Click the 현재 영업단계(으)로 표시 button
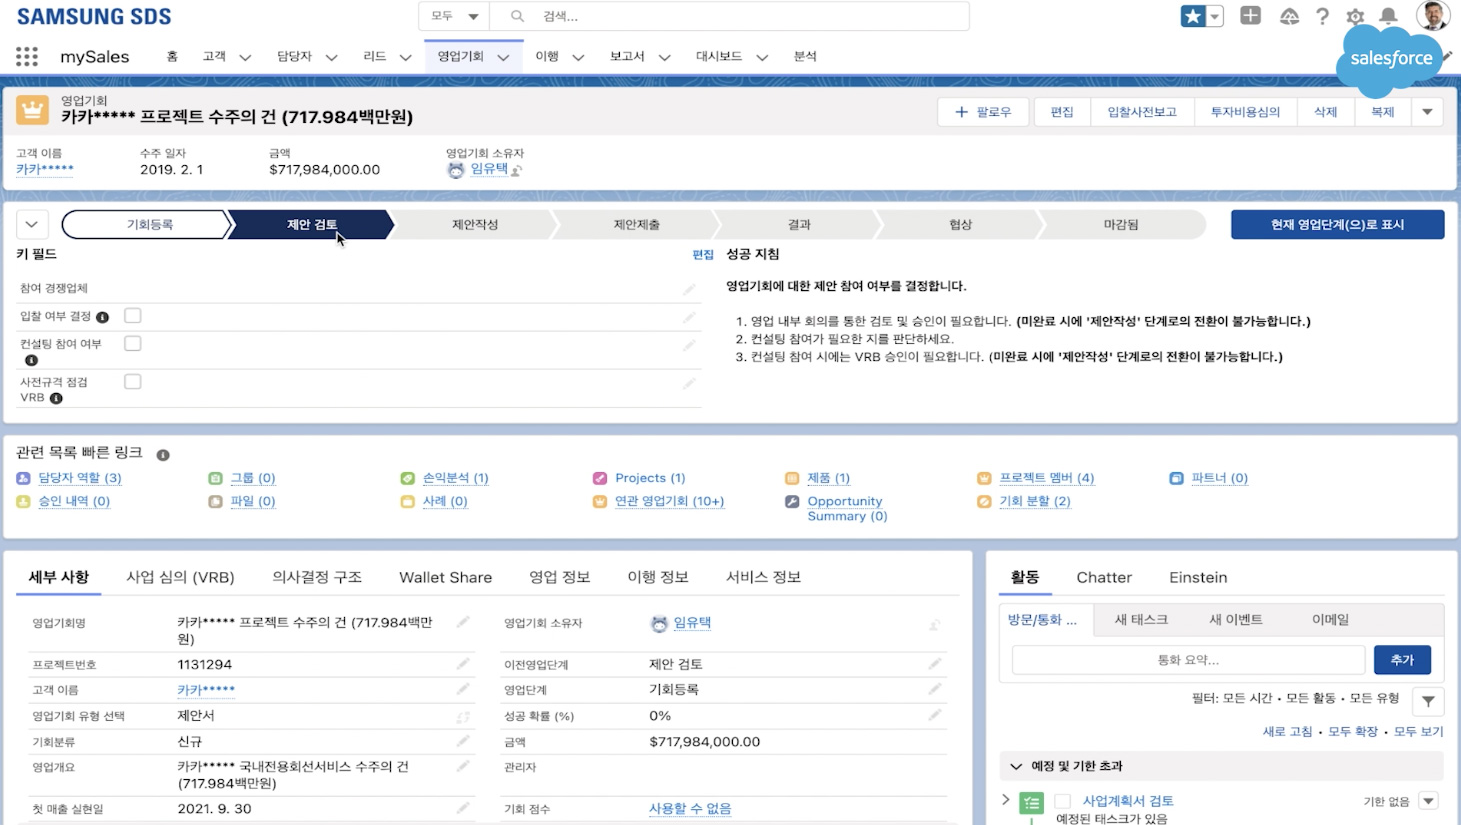The height and width of the screenshot is (825, 1461). click(x=1337, y=225)
